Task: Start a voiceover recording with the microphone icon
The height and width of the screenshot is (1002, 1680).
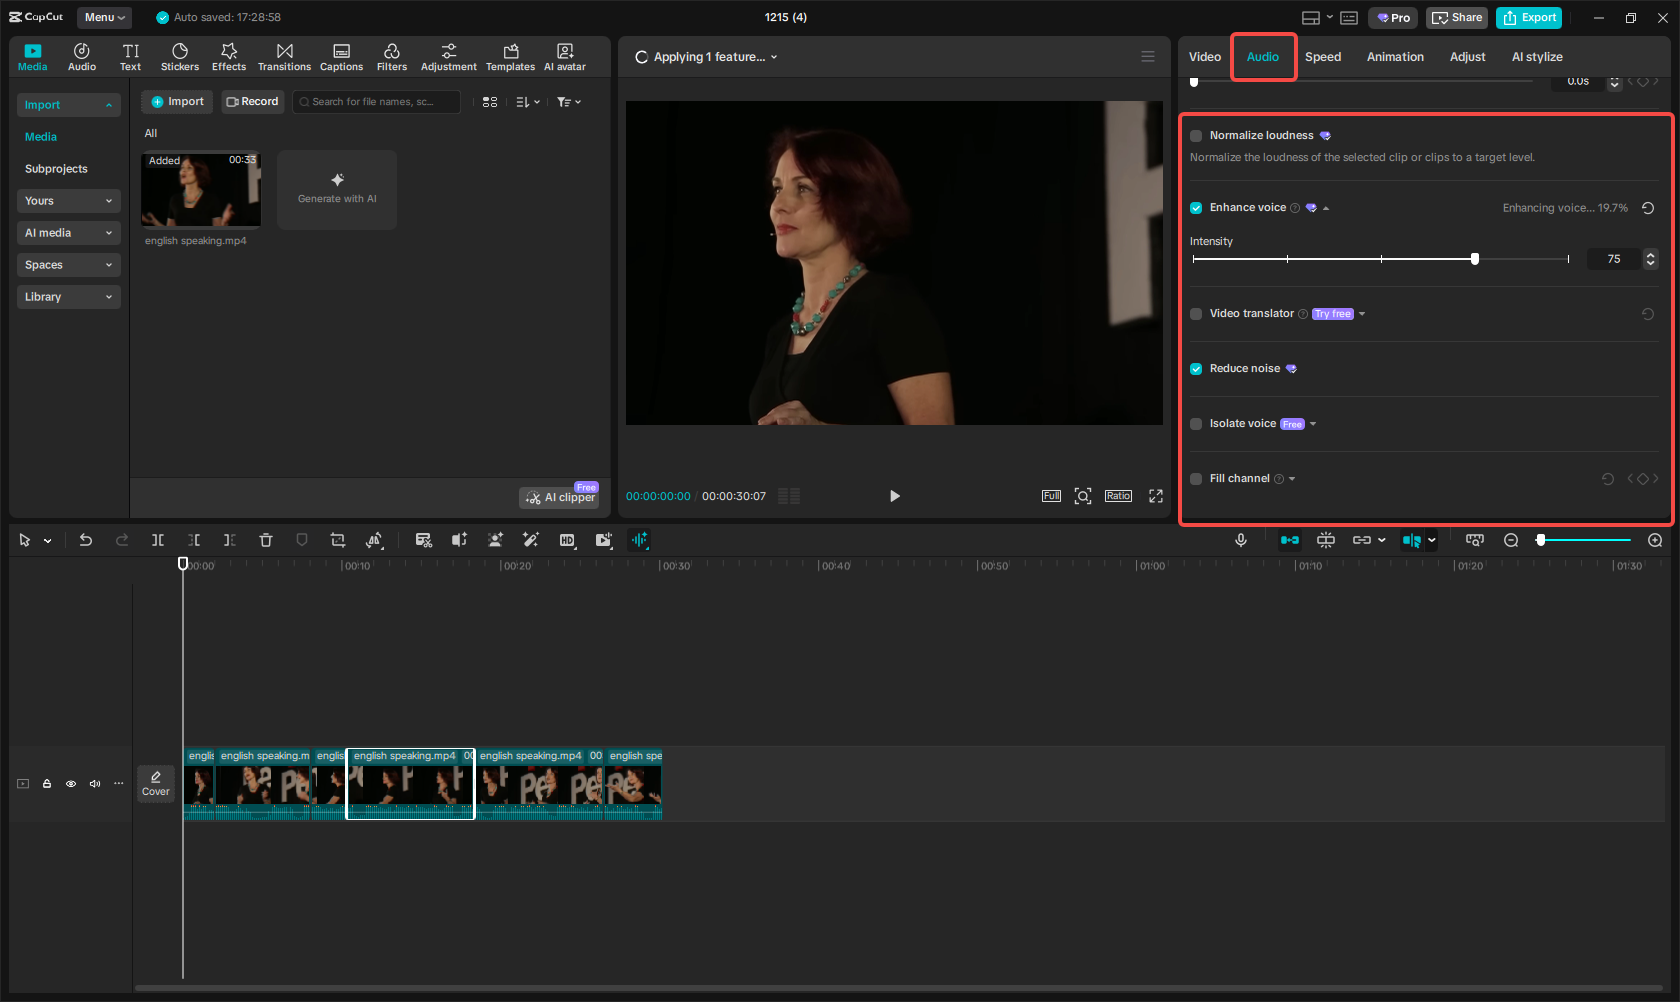Action: coord(1241,540)
